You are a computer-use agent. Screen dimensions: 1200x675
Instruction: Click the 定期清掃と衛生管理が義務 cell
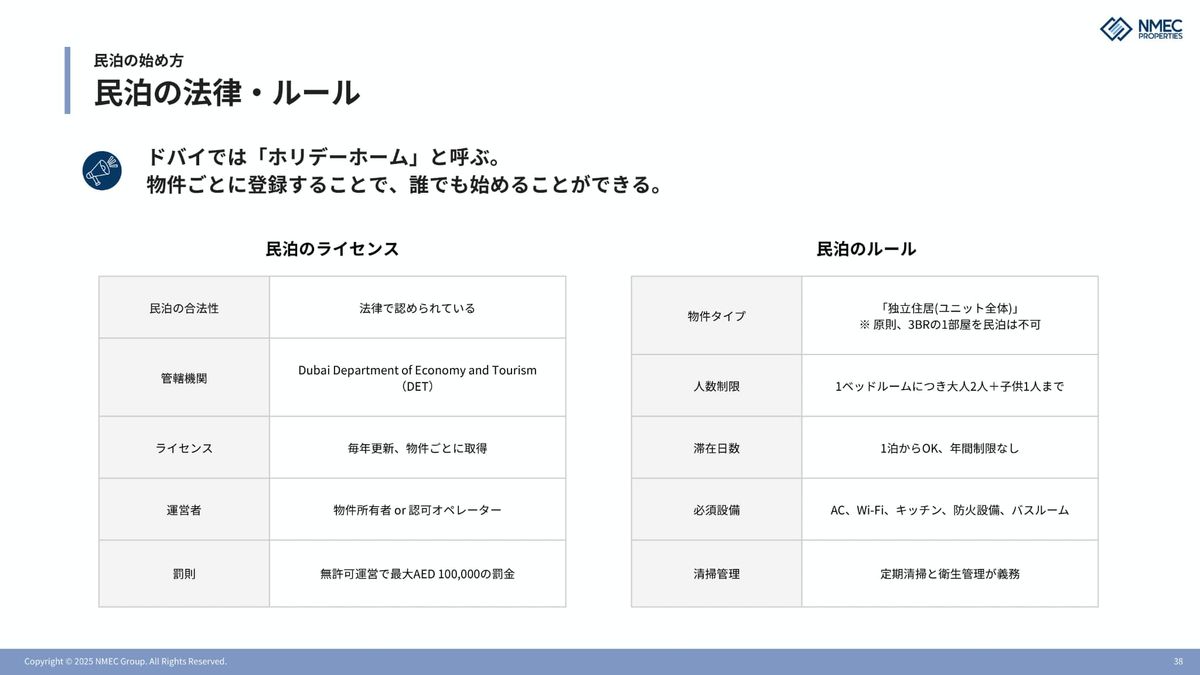(949, 574)
